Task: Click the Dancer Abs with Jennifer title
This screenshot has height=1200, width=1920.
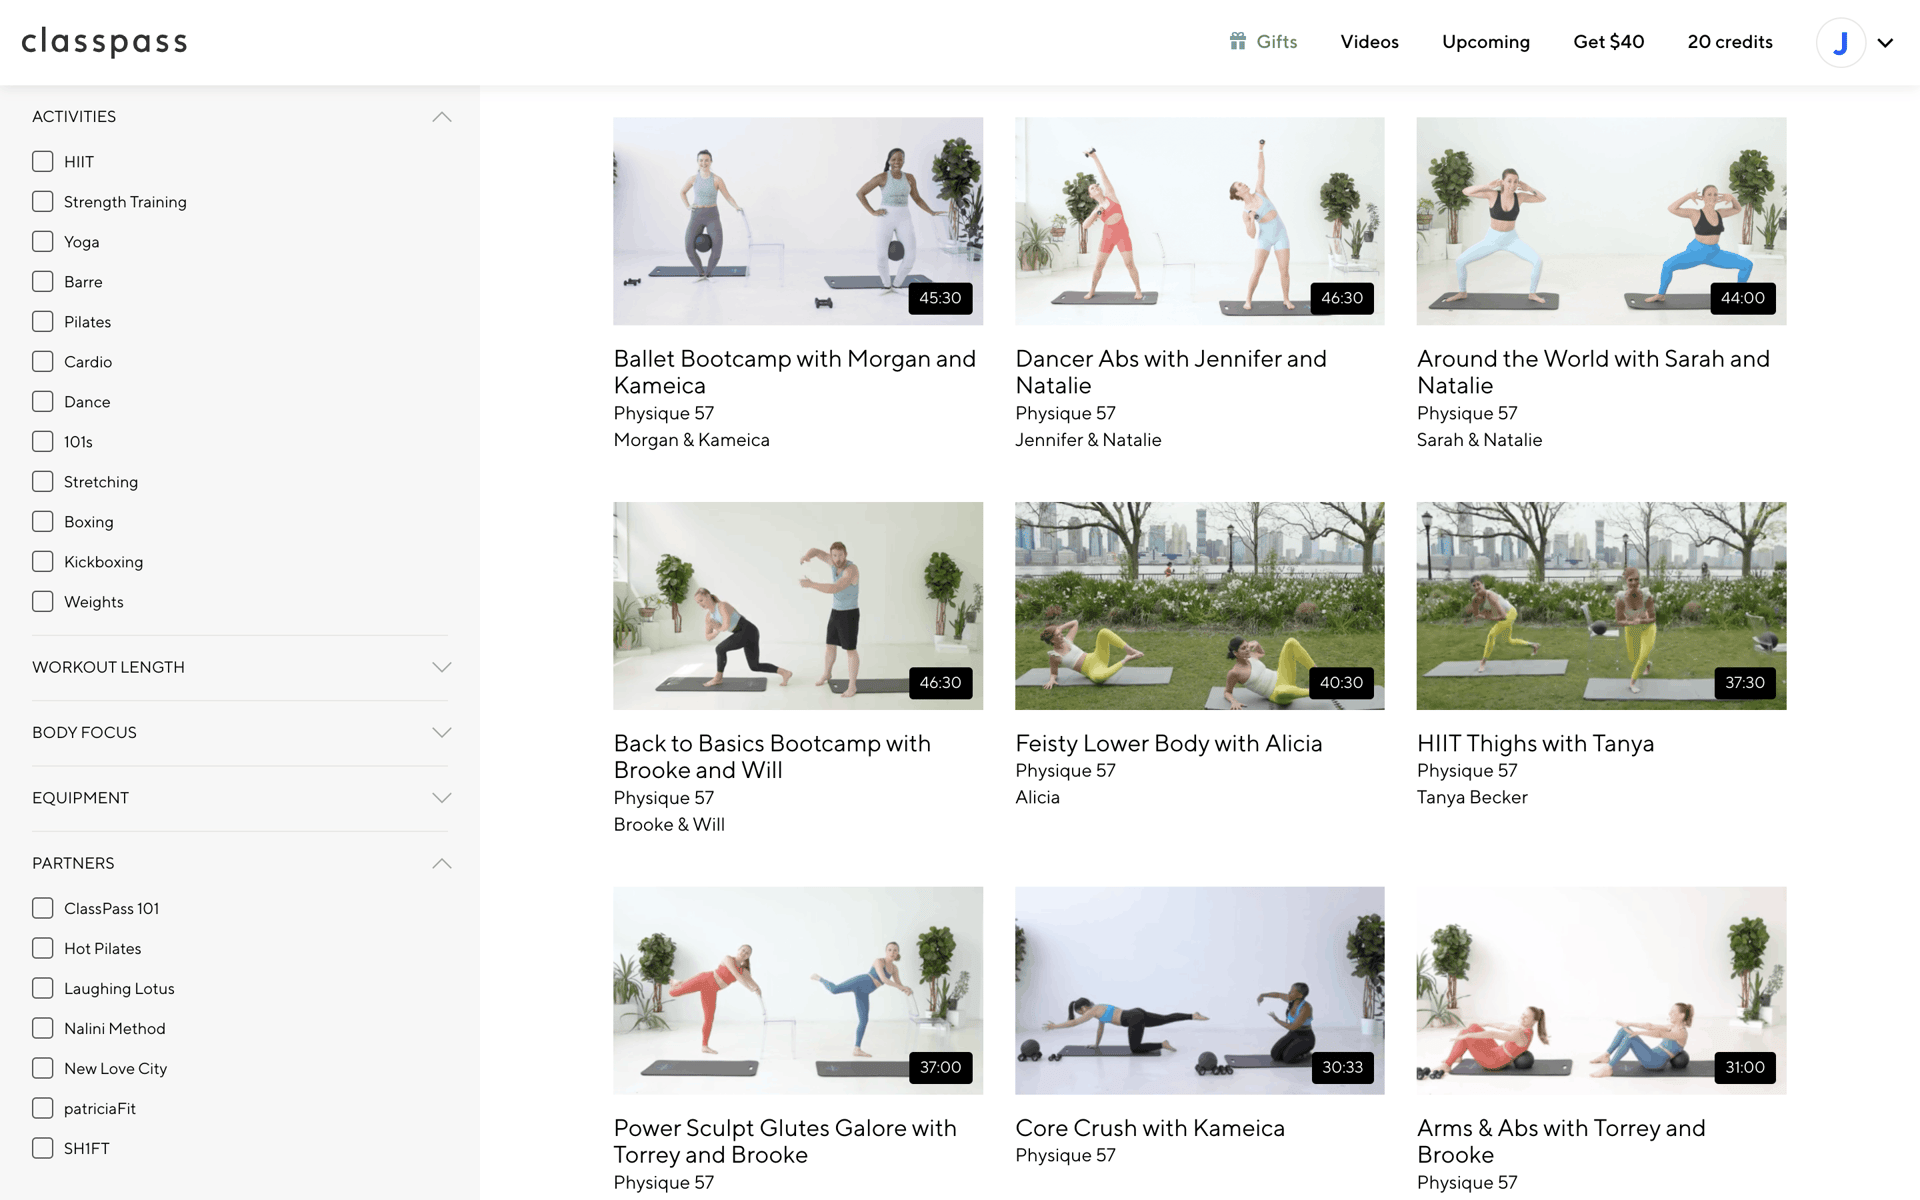Action: (1171, 372)
